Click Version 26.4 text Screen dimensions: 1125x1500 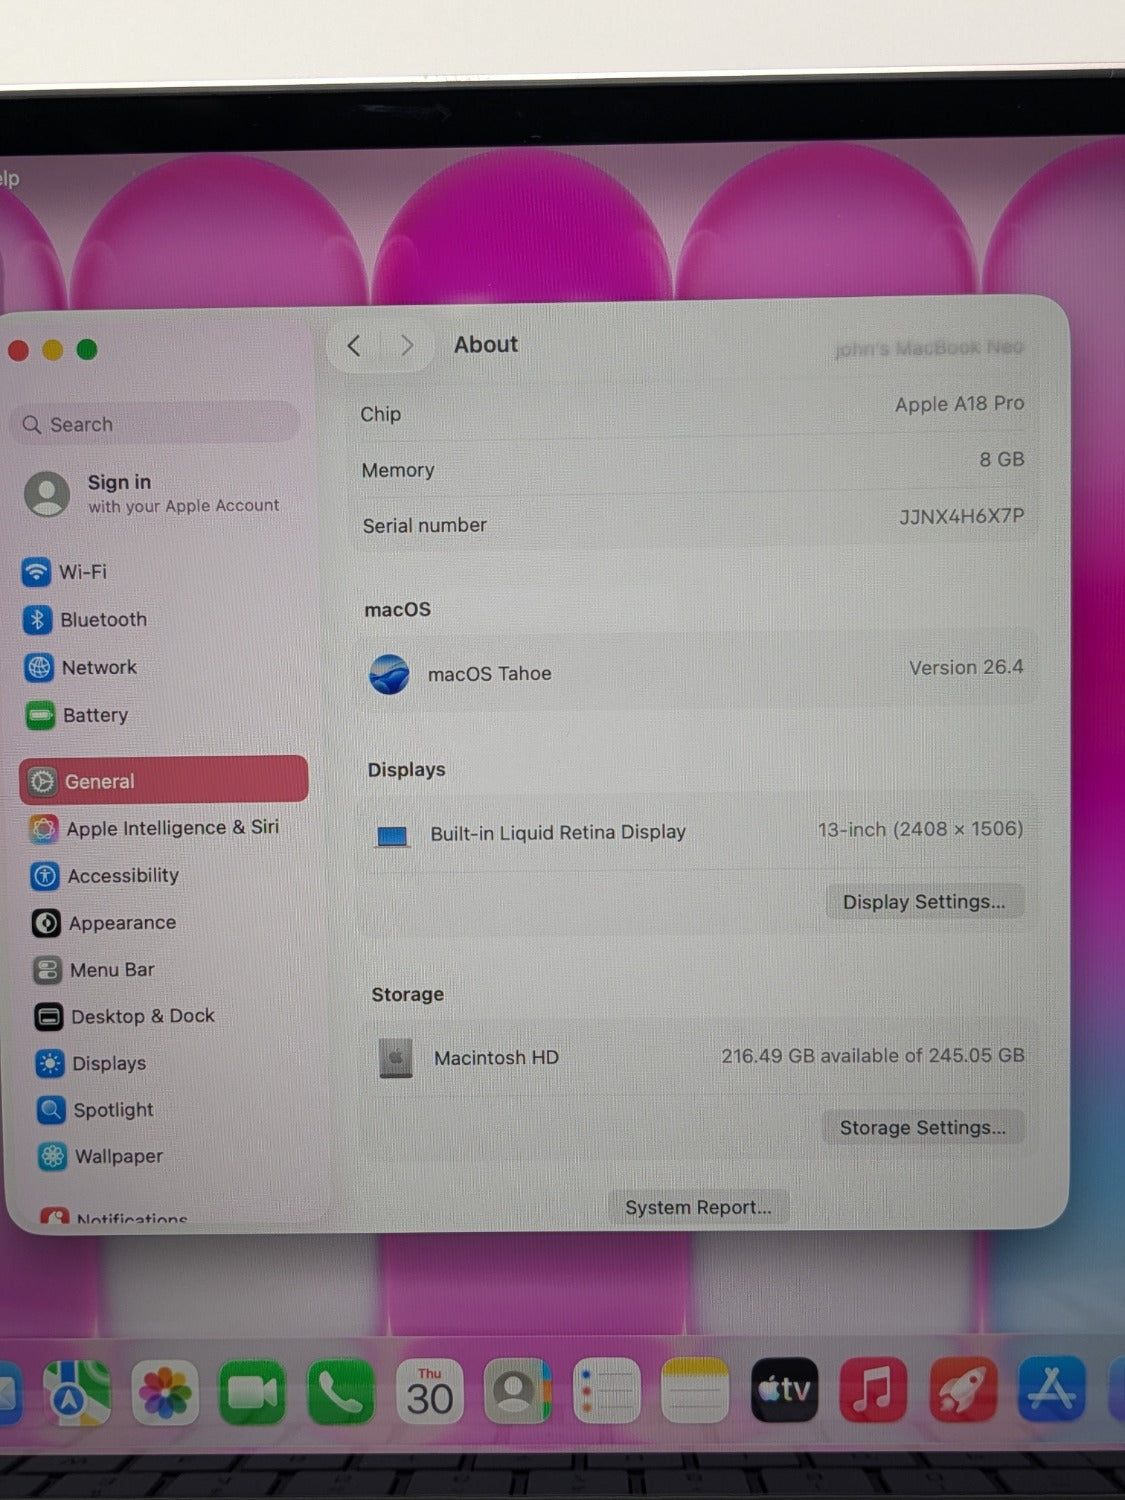pos(966,667)
